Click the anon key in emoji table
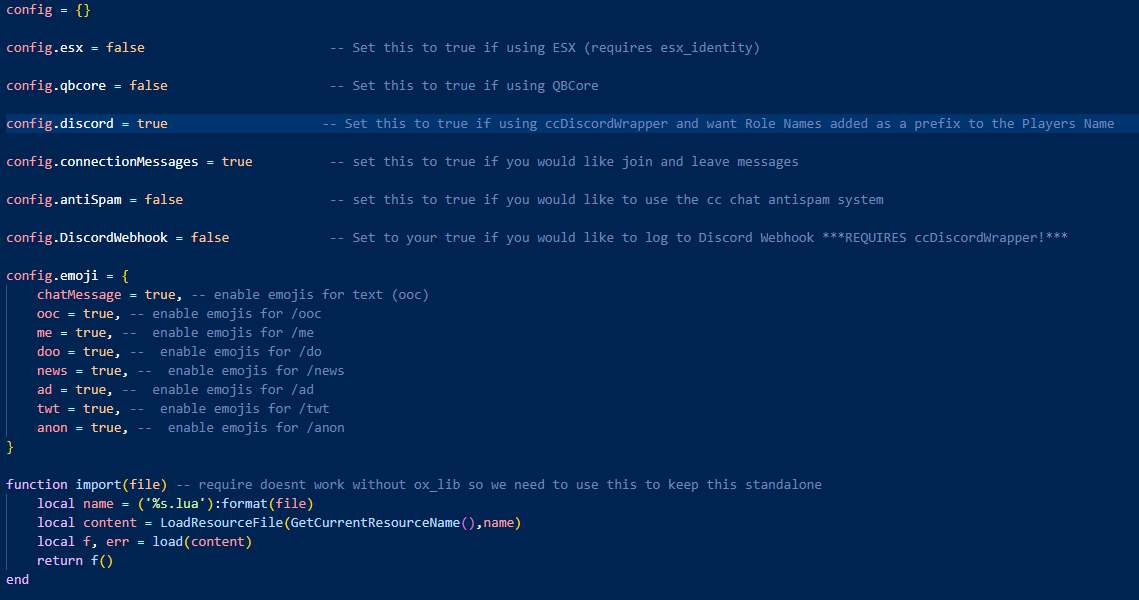The width and height of the screenshot is (1139, 600). 52,428
